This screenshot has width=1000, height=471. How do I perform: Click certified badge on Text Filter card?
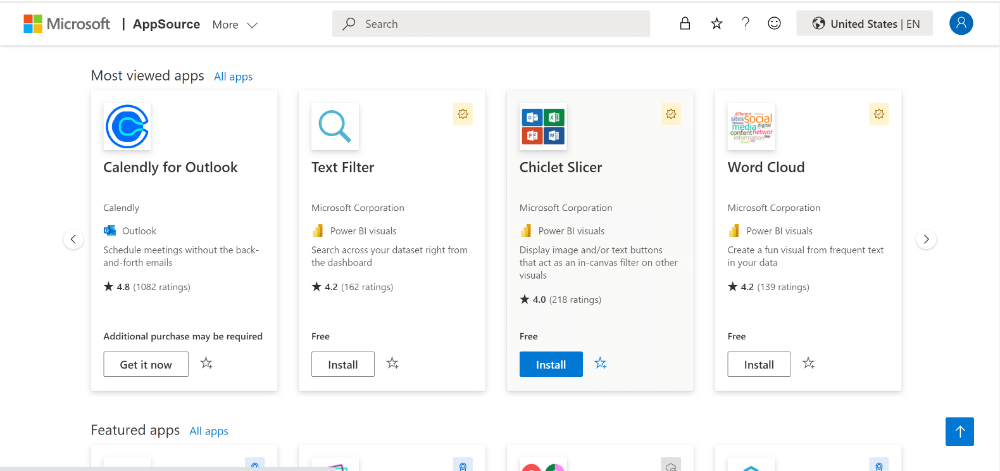[463, 114]
